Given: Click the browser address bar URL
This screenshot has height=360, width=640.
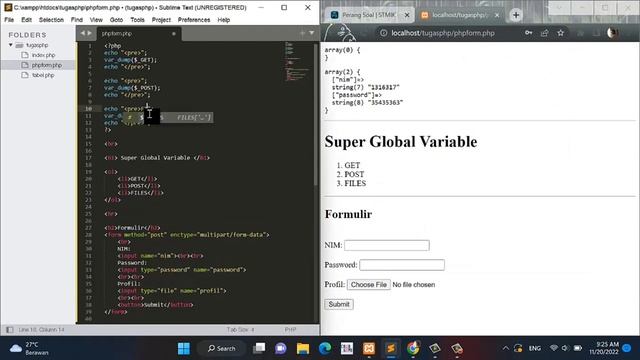Looking at the screenshot, I should pyautogui.click(x=443, y=33).
